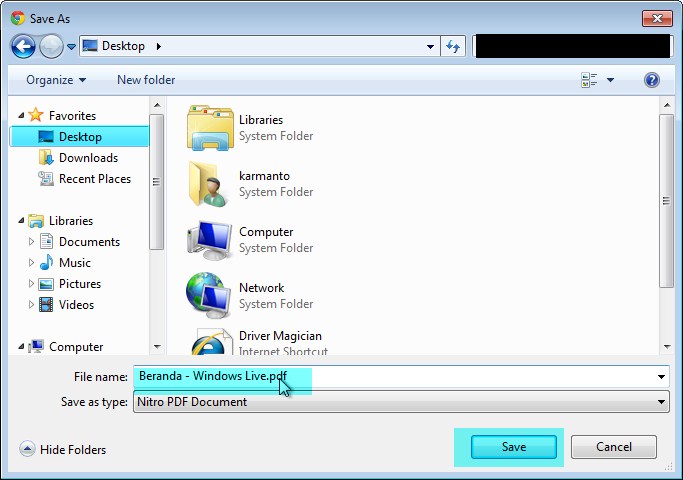683x480 pixels.
Task: Select Documents library in navigation pane
Action: point(89,241)
